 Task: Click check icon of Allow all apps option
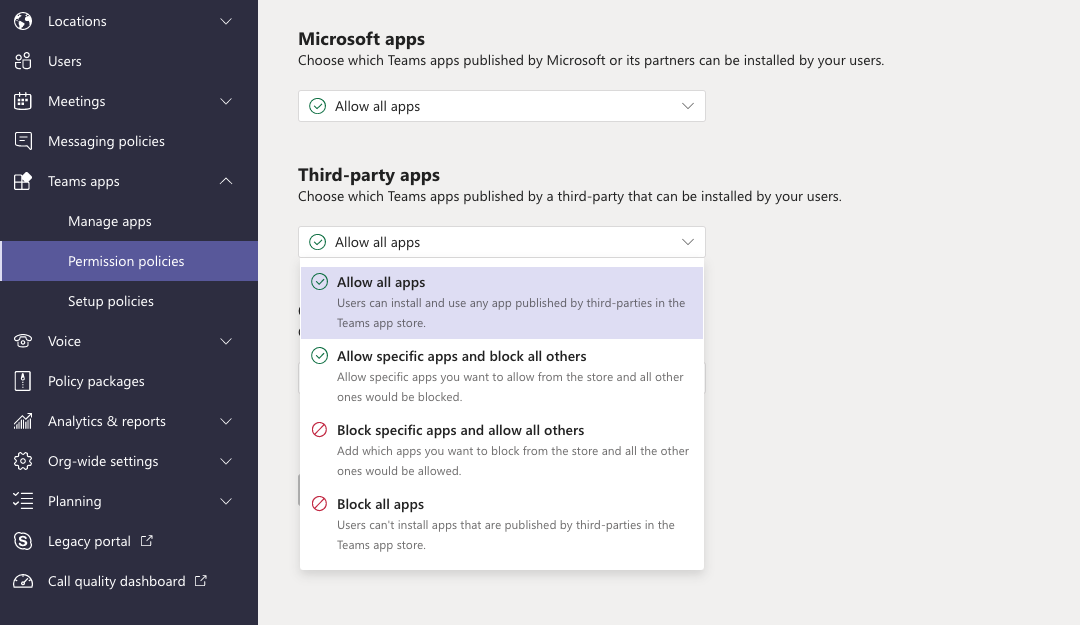pyautogui.click(x=320, y=282)
